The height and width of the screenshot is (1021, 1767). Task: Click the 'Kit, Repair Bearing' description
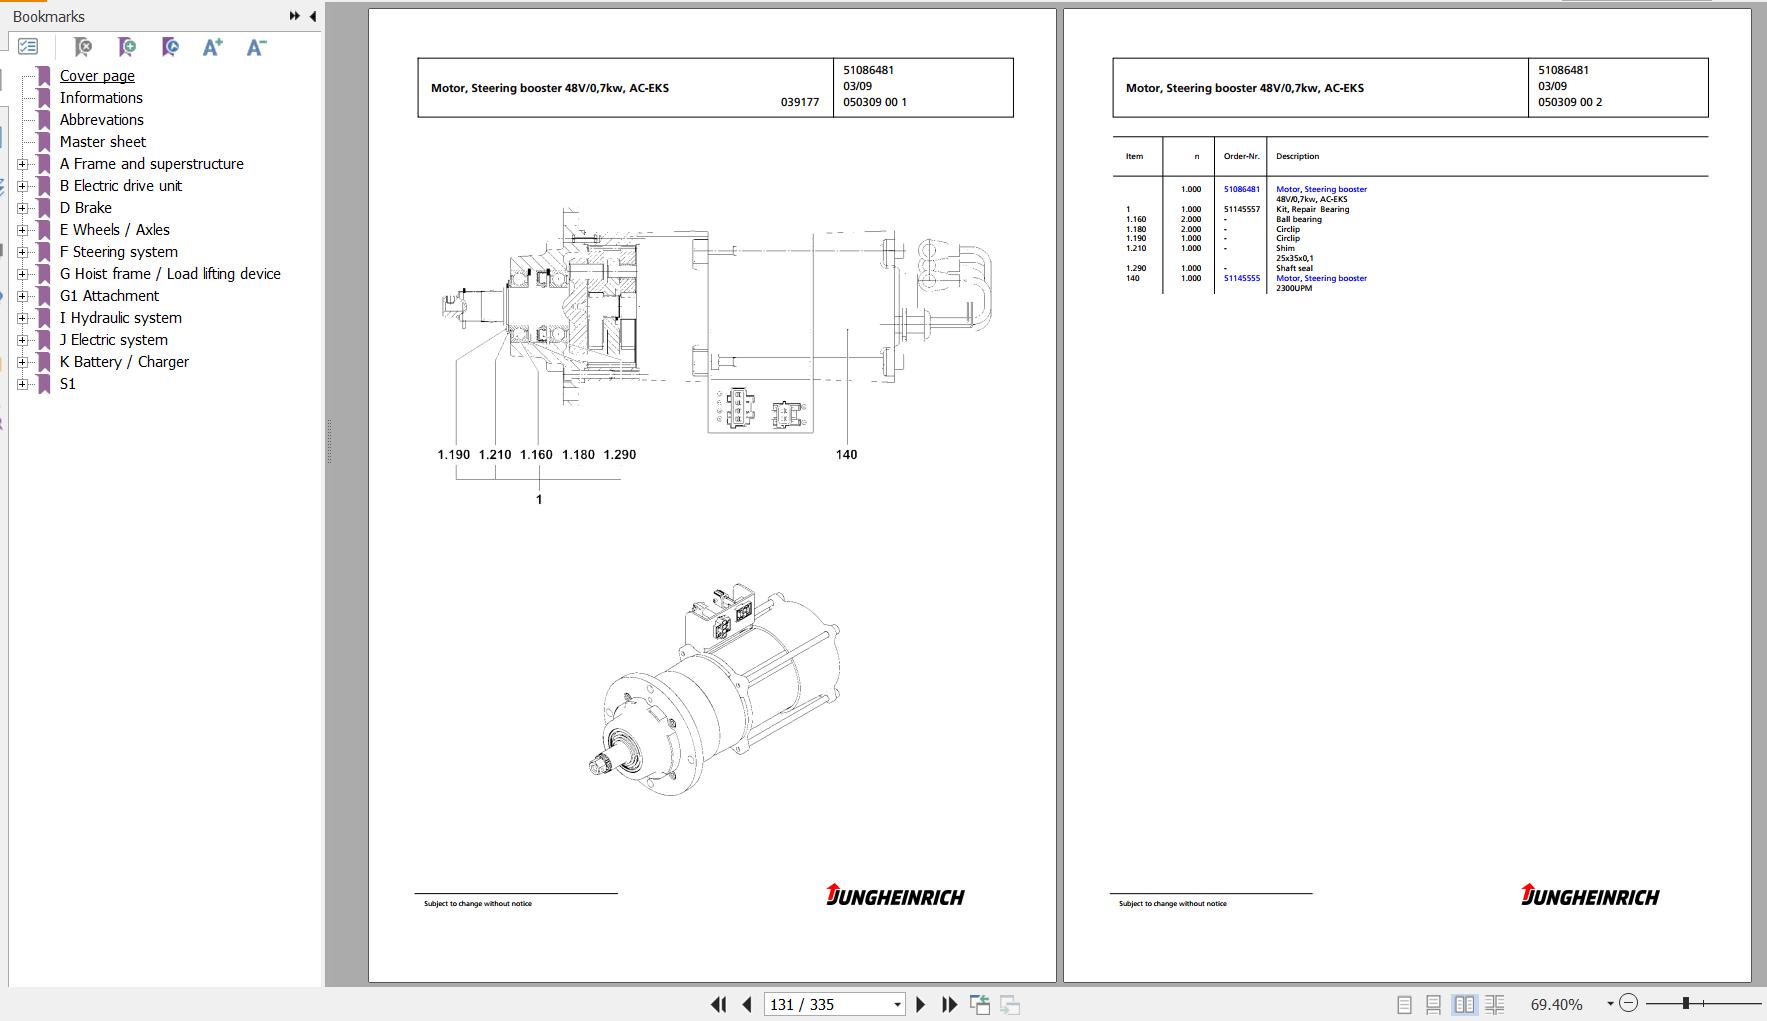point(1312,209)
